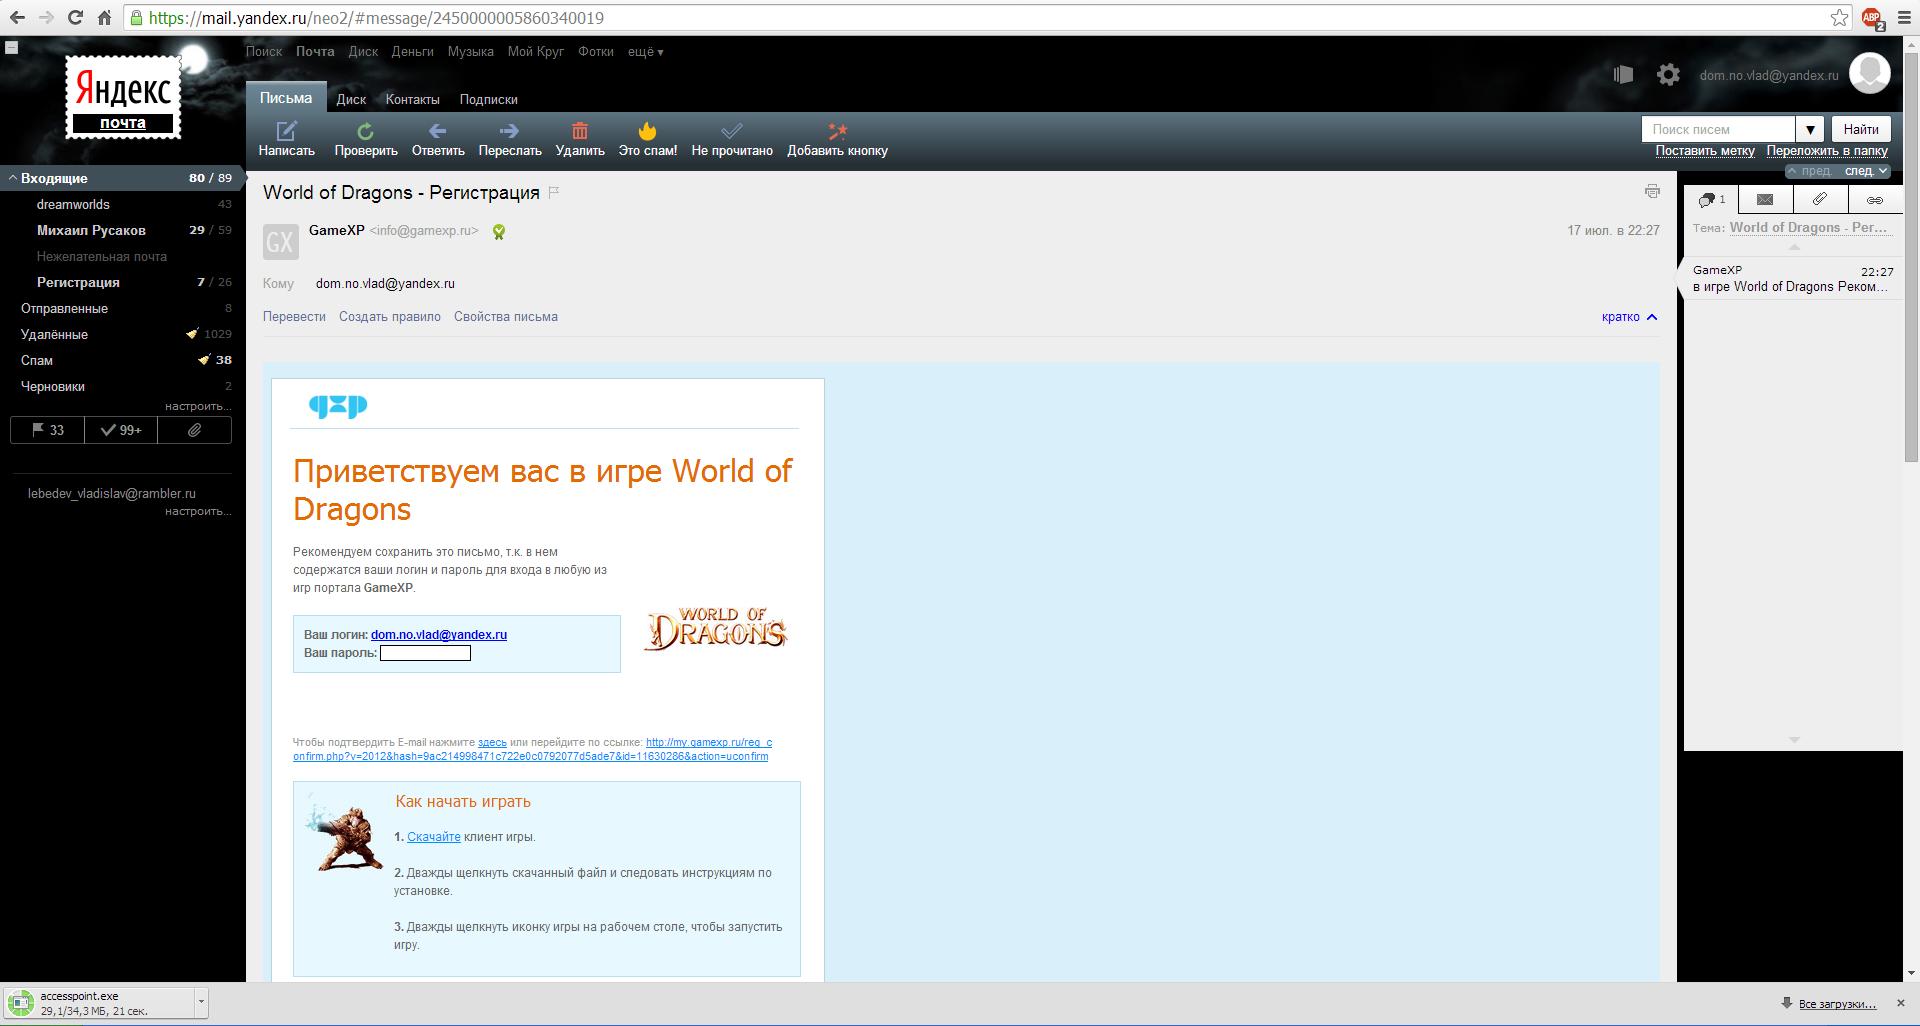Toggle the flag next to the email subject

554,193
